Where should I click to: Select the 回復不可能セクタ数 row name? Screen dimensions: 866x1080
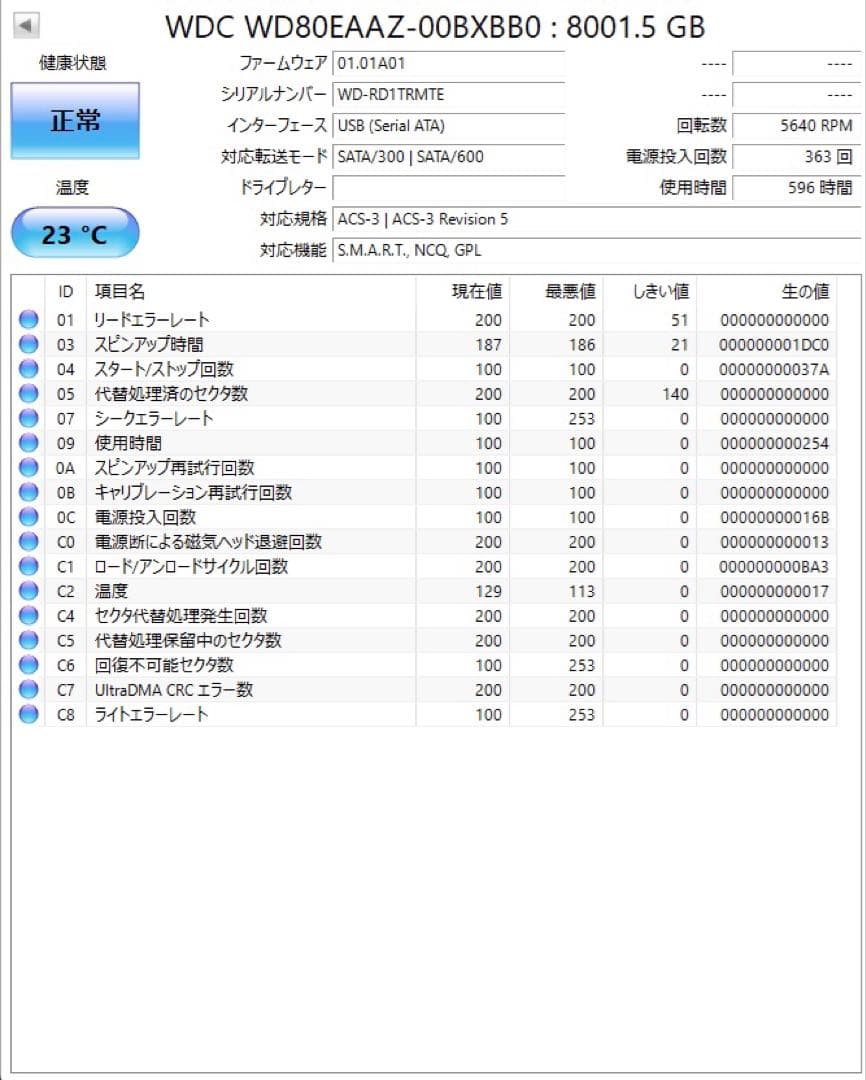point(164,665)
